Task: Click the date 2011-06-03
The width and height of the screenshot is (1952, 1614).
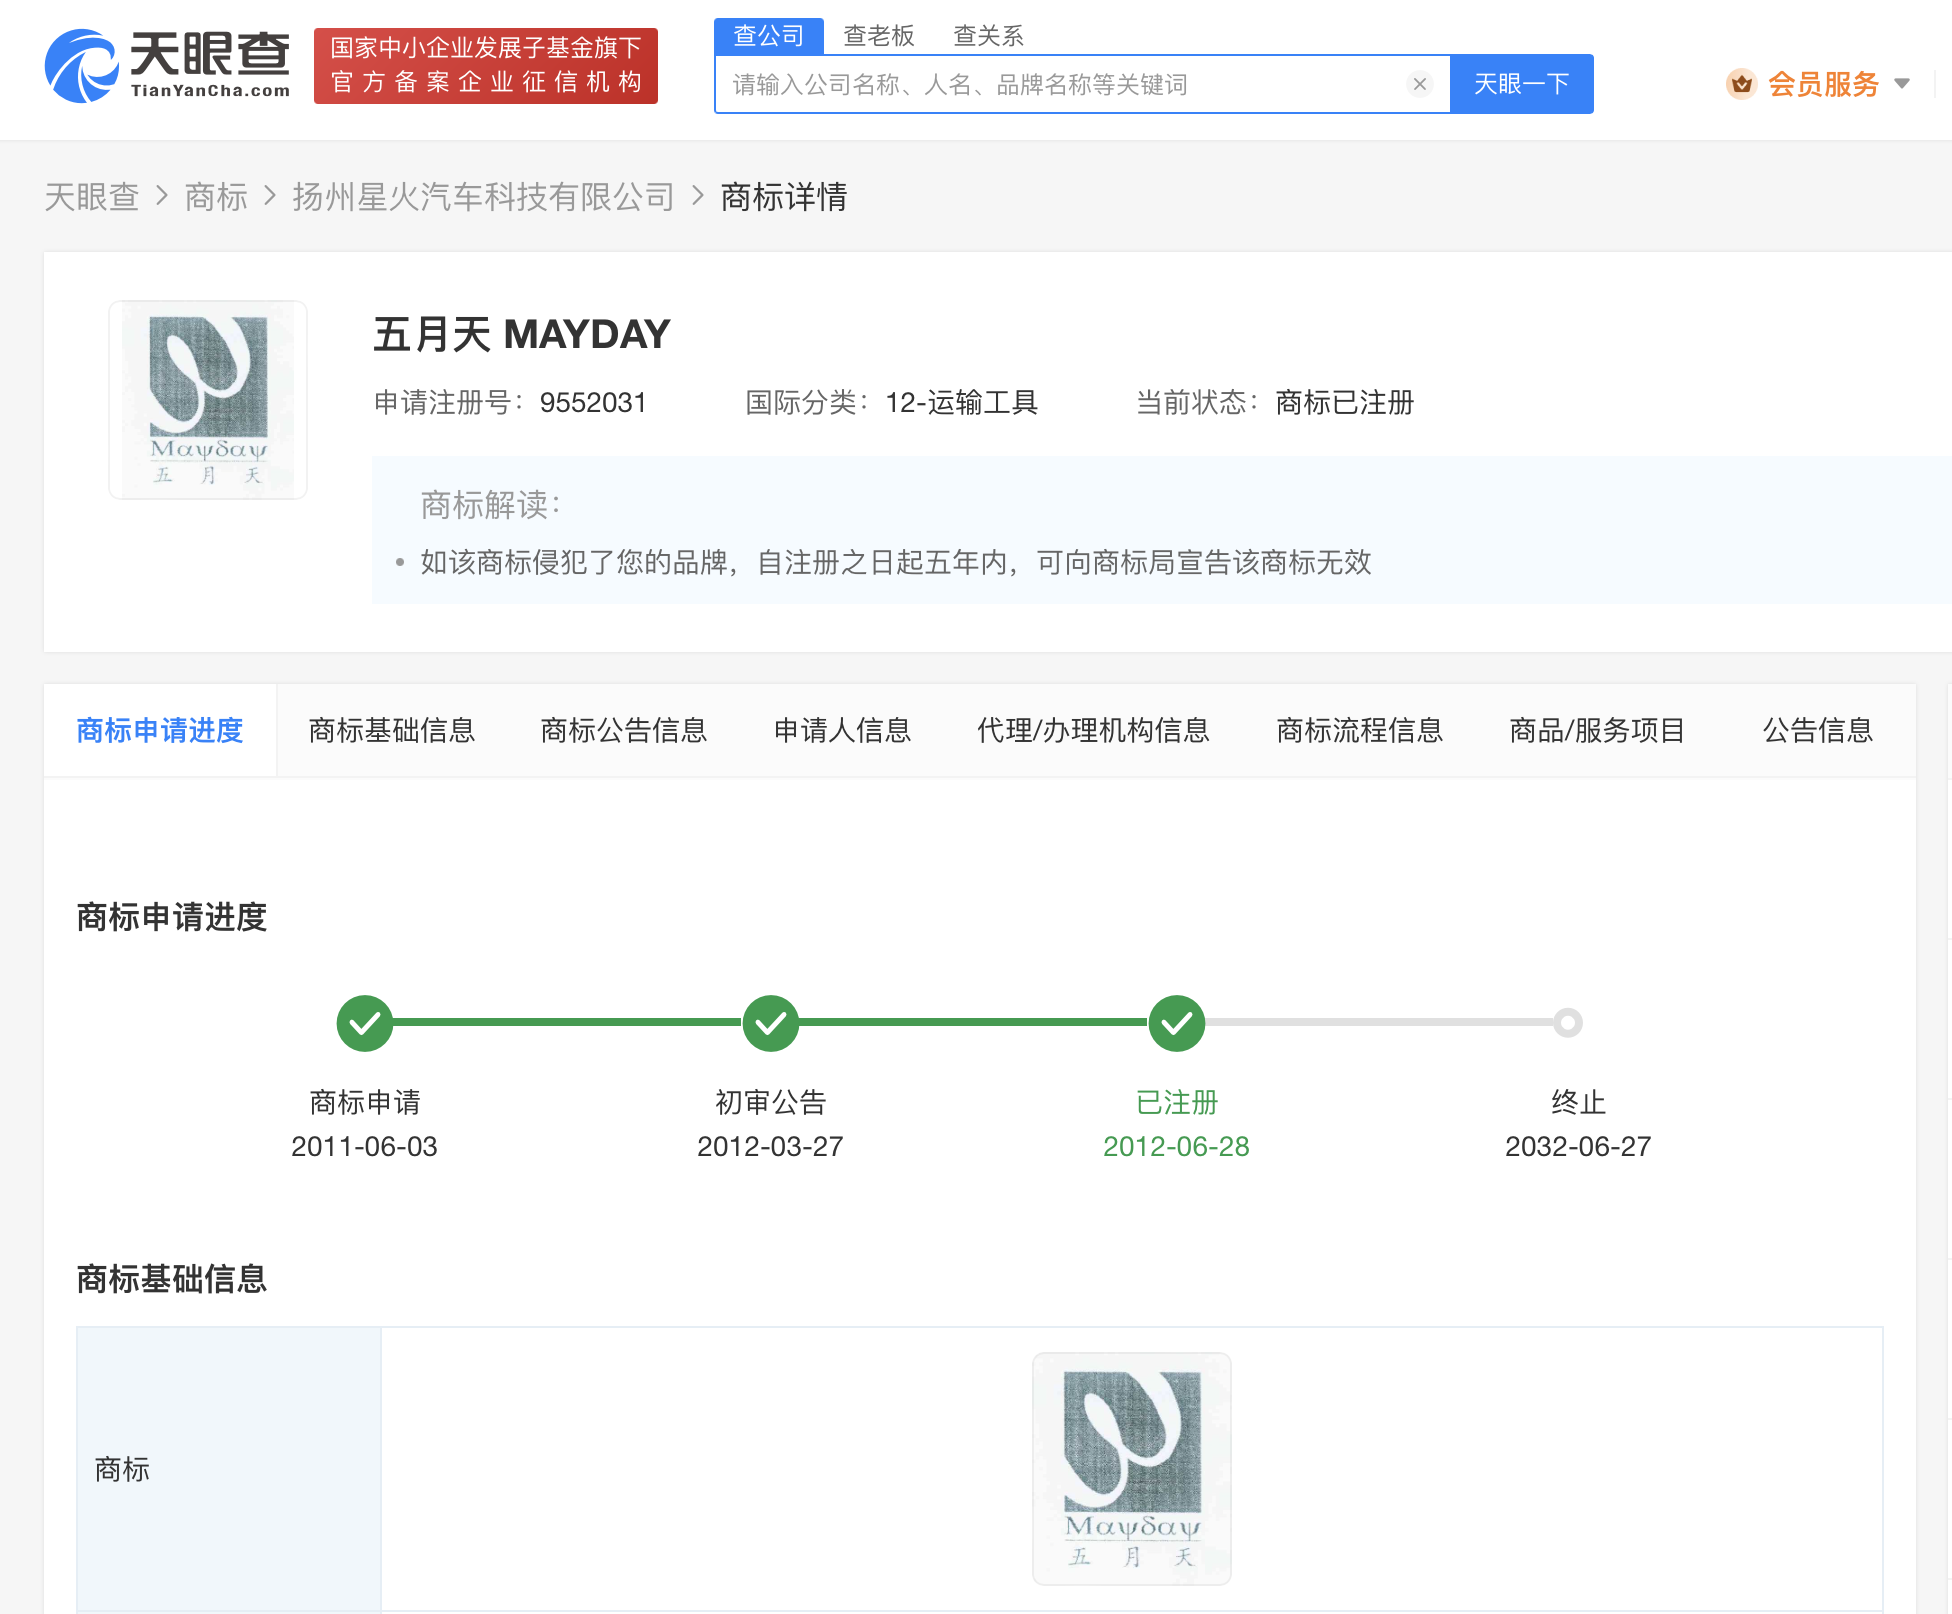Action: point(364,1146)
